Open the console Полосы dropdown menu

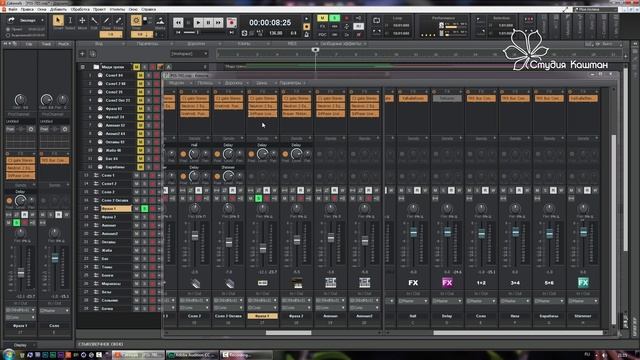[207, 83]
